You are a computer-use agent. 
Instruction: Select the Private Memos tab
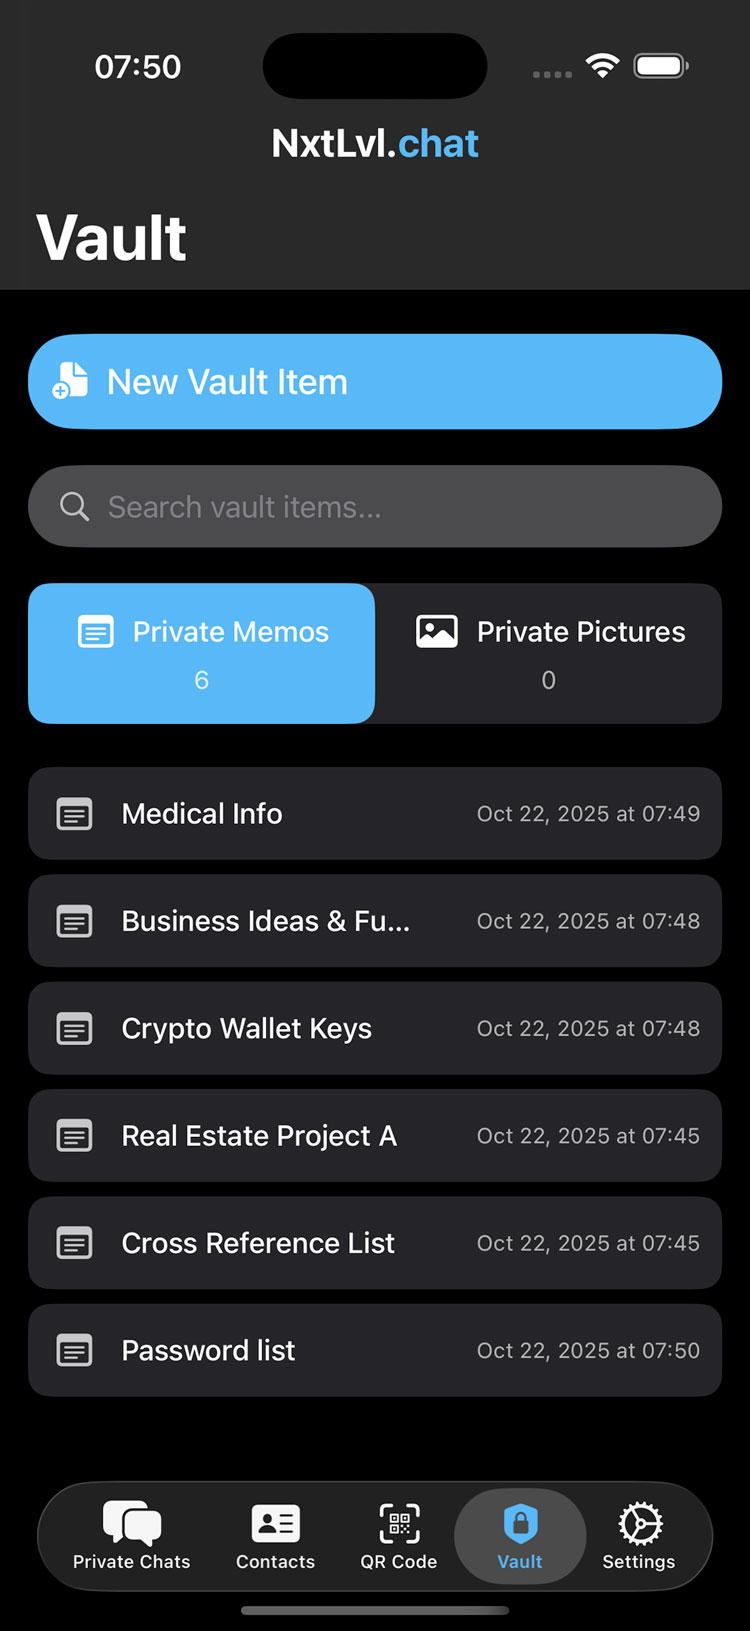[x=202, y=653]
